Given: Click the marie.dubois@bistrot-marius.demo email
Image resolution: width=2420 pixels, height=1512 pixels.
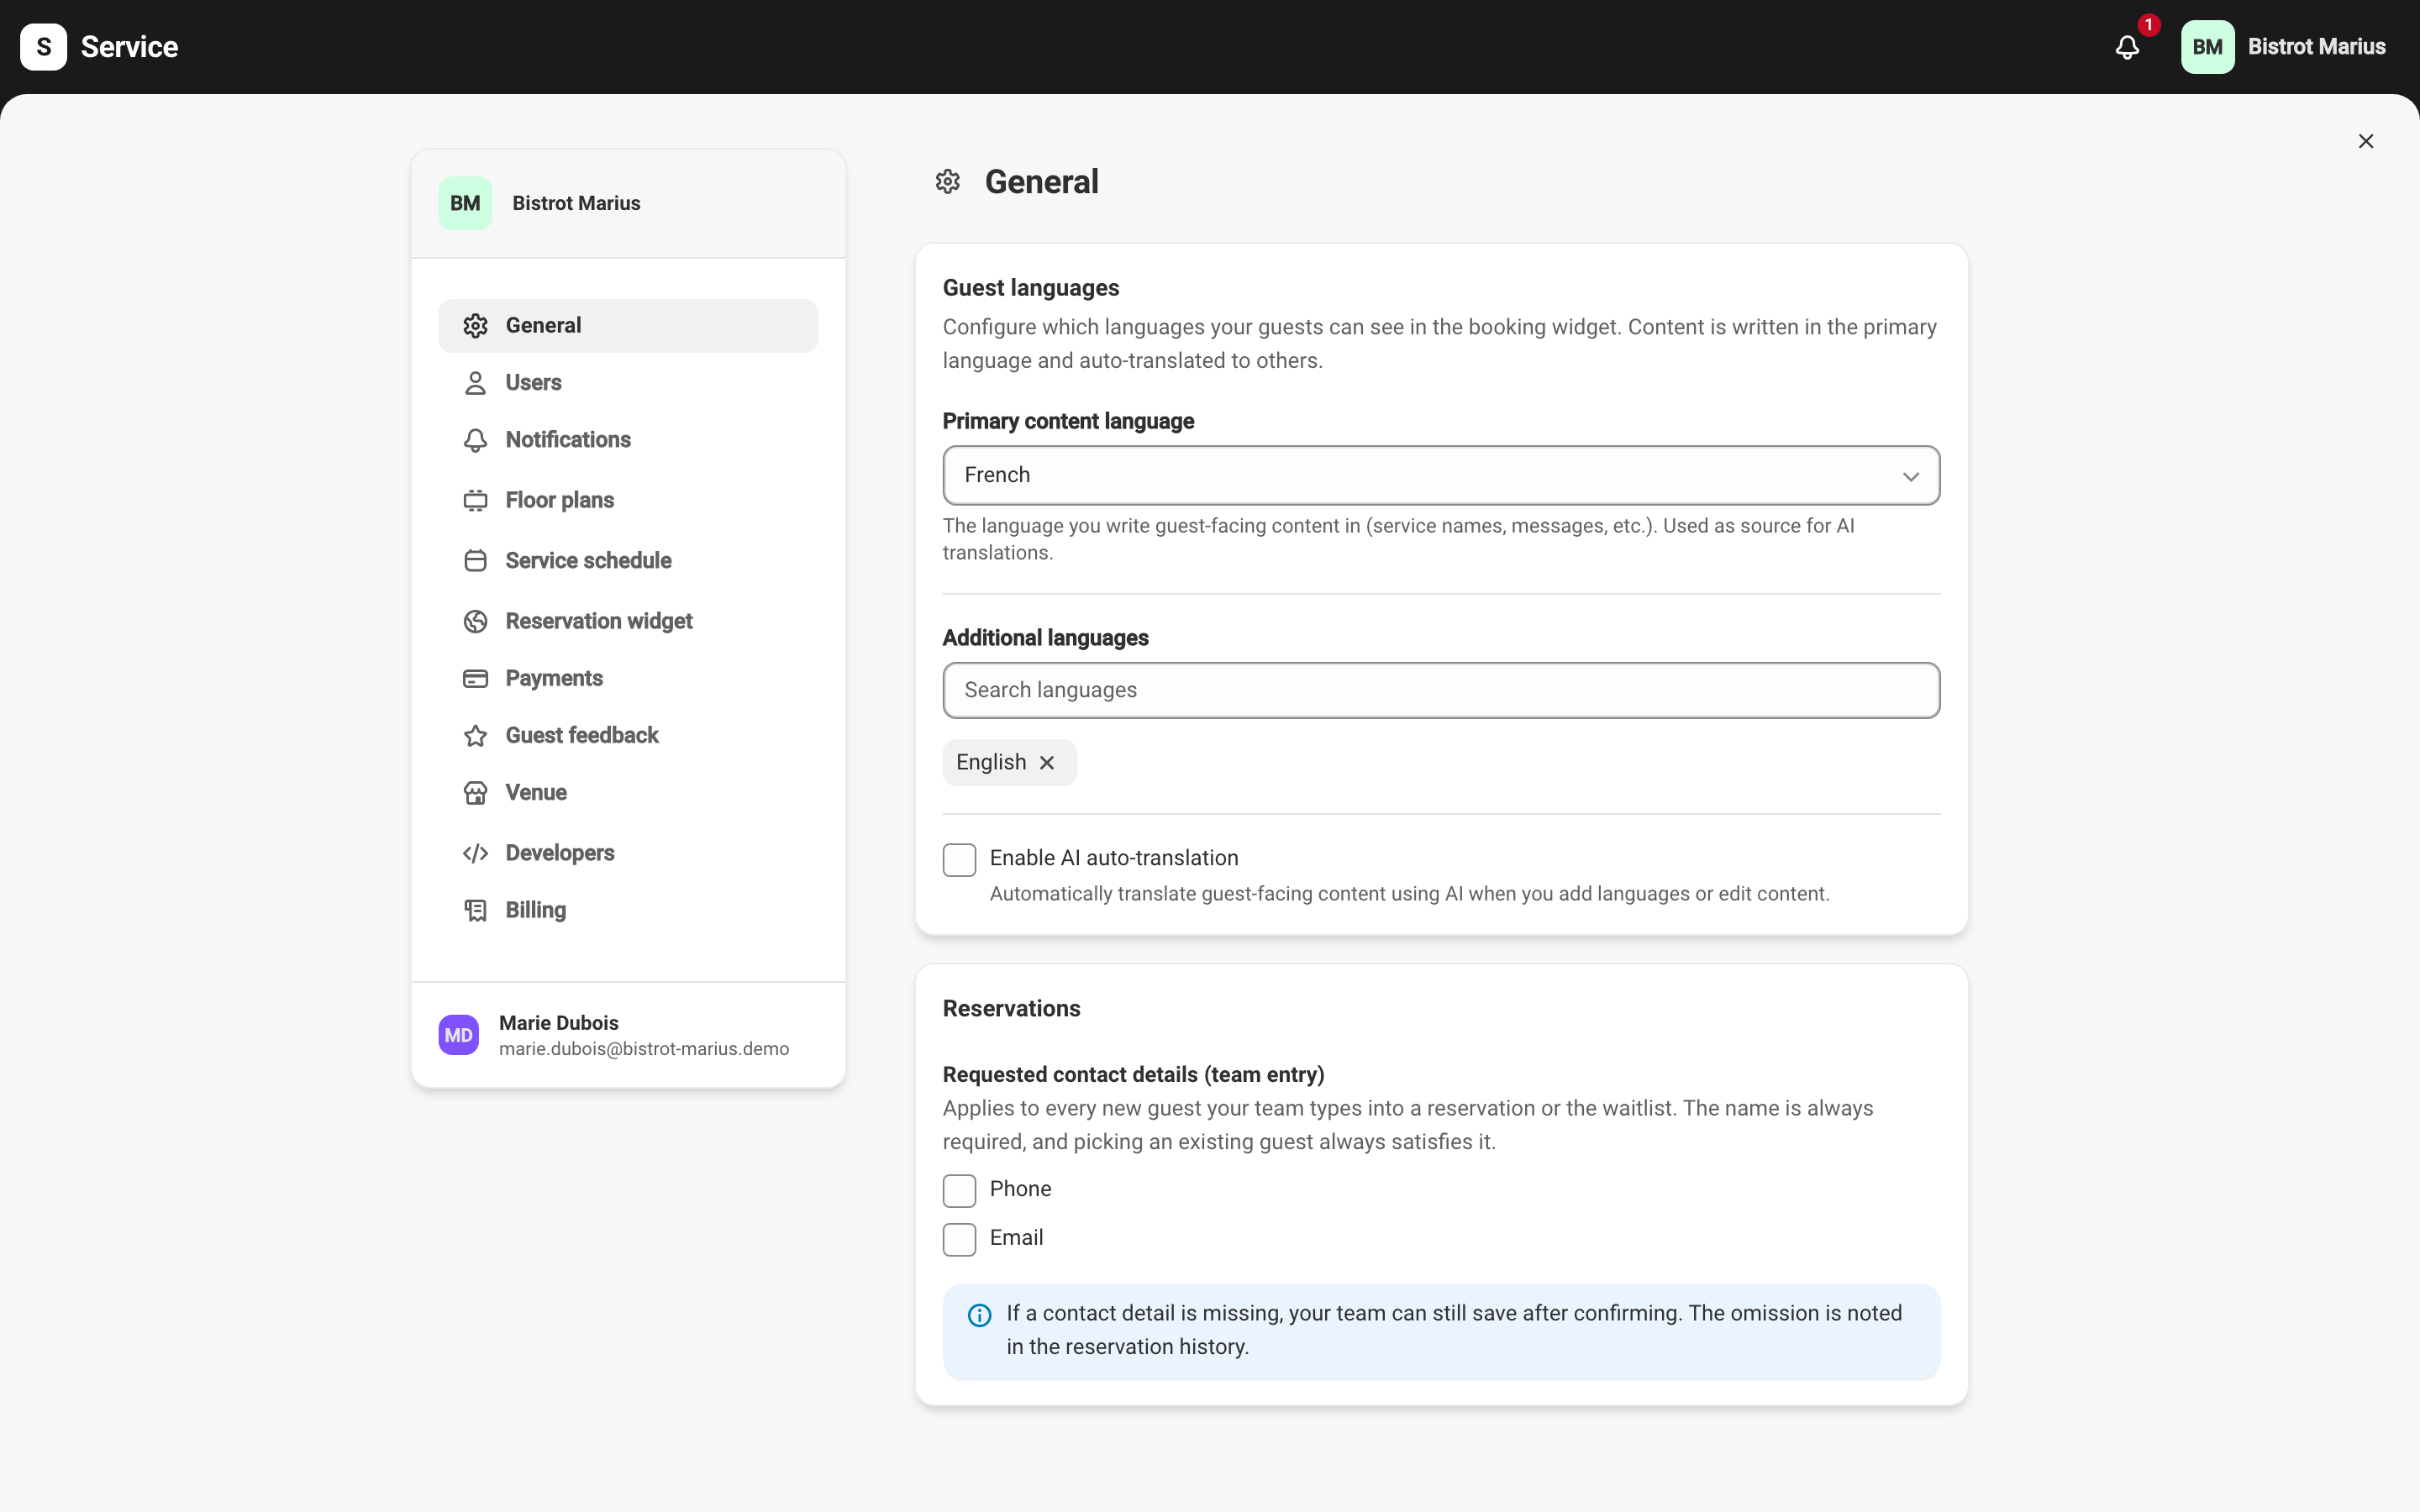Looking at the screenshot, I should coord(644,1049).
